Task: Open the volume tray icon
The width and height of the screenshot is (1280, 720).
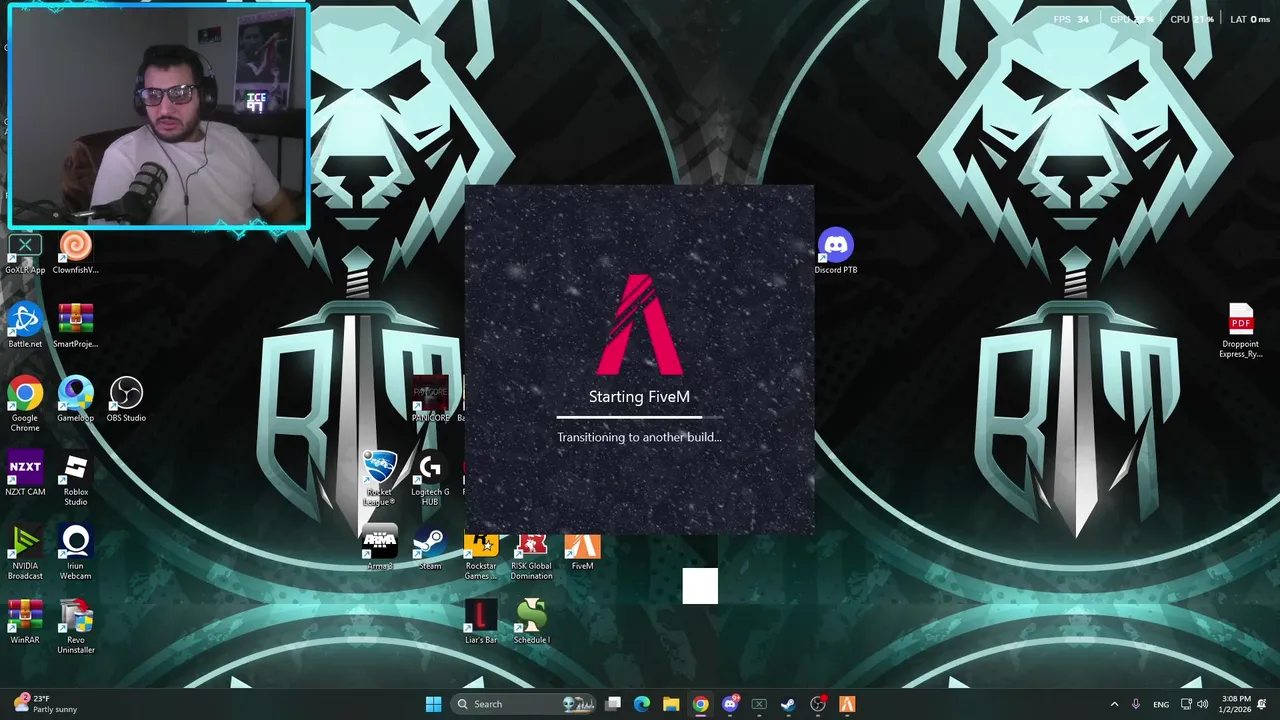Action: (1202, 704)
